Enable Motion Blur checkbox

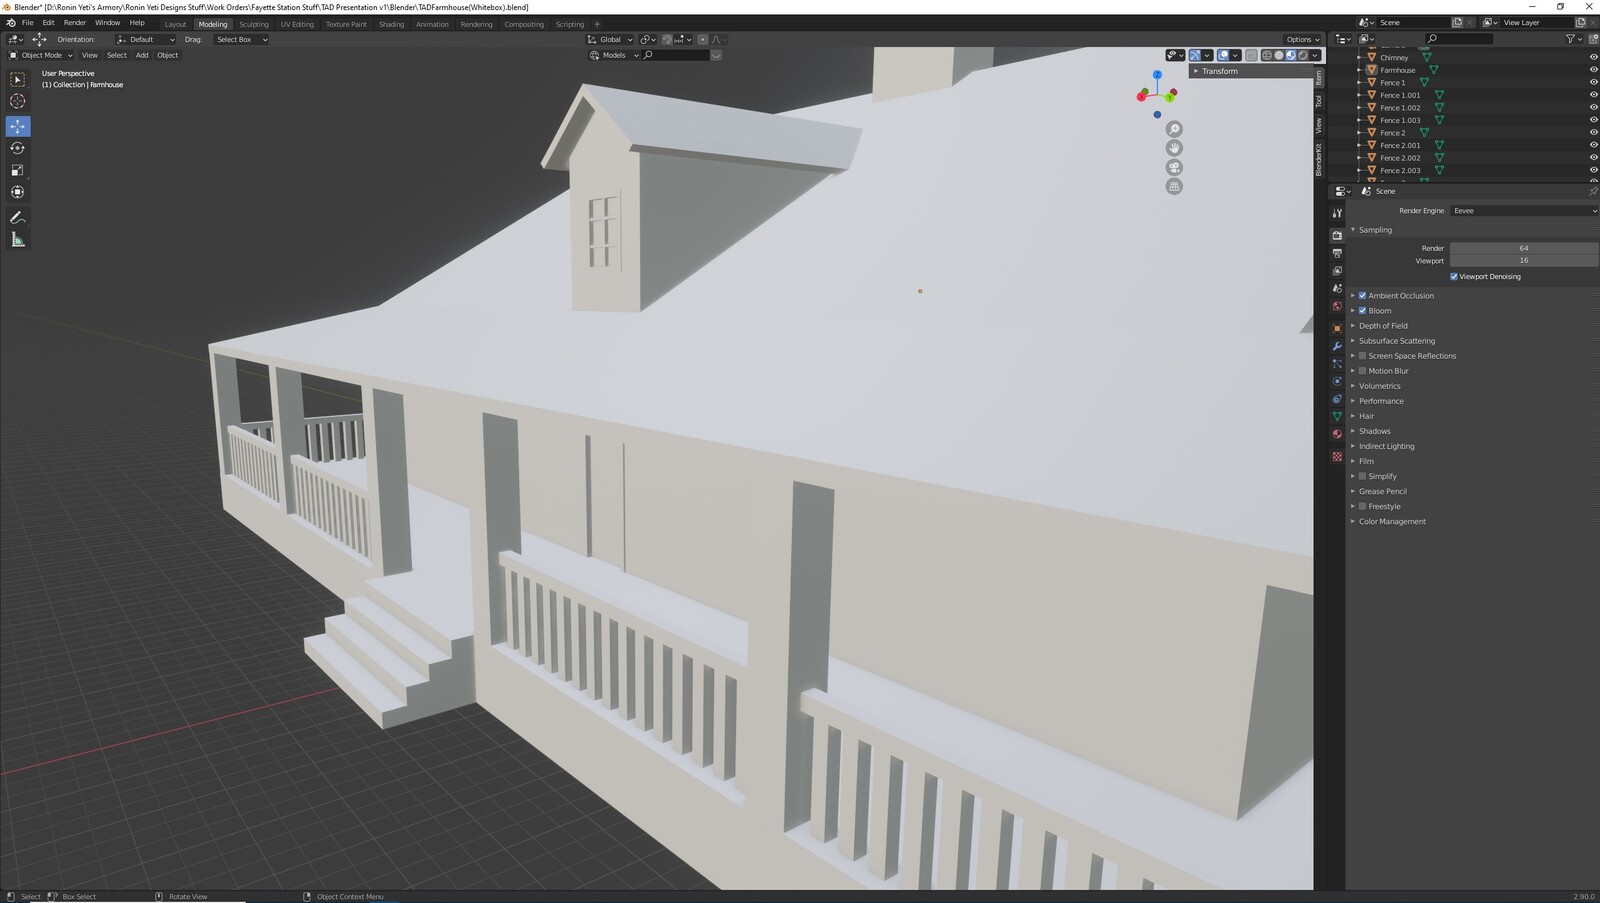tap(1362, 370)
